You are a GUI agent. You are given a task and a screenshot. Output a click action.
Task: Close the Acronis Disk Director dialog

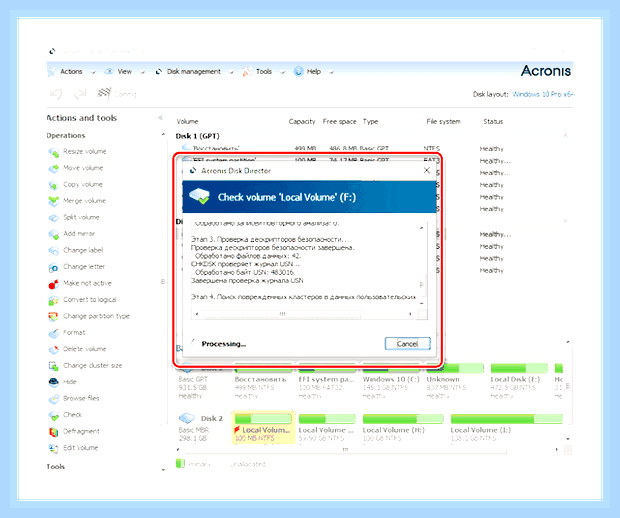427,170
